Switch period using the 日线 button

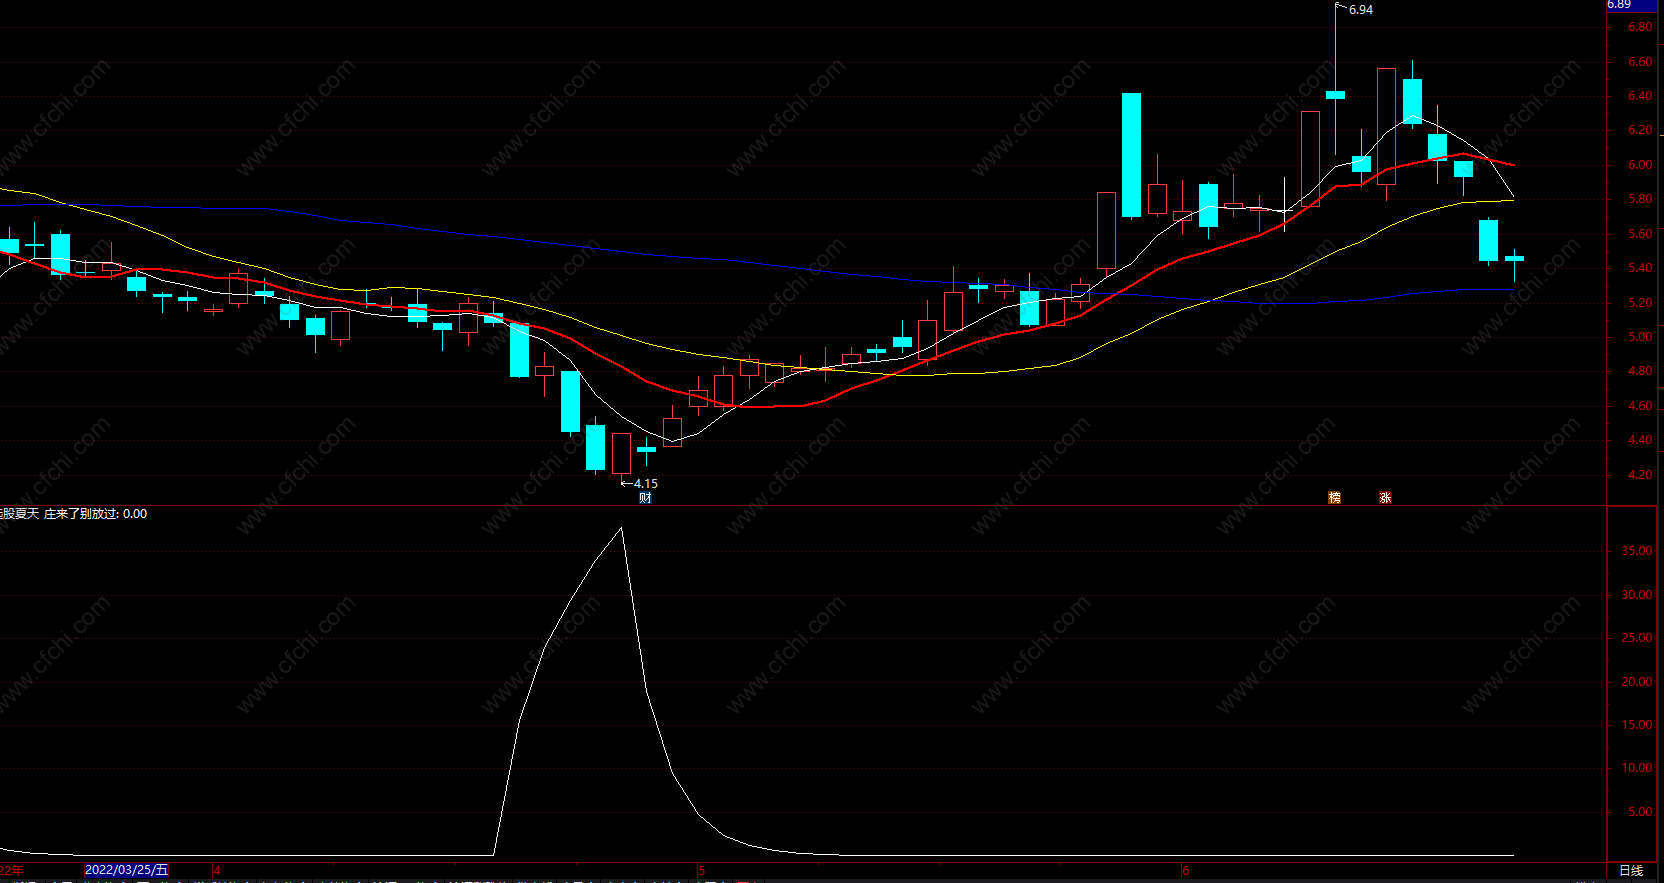[x=1631, y=870]
